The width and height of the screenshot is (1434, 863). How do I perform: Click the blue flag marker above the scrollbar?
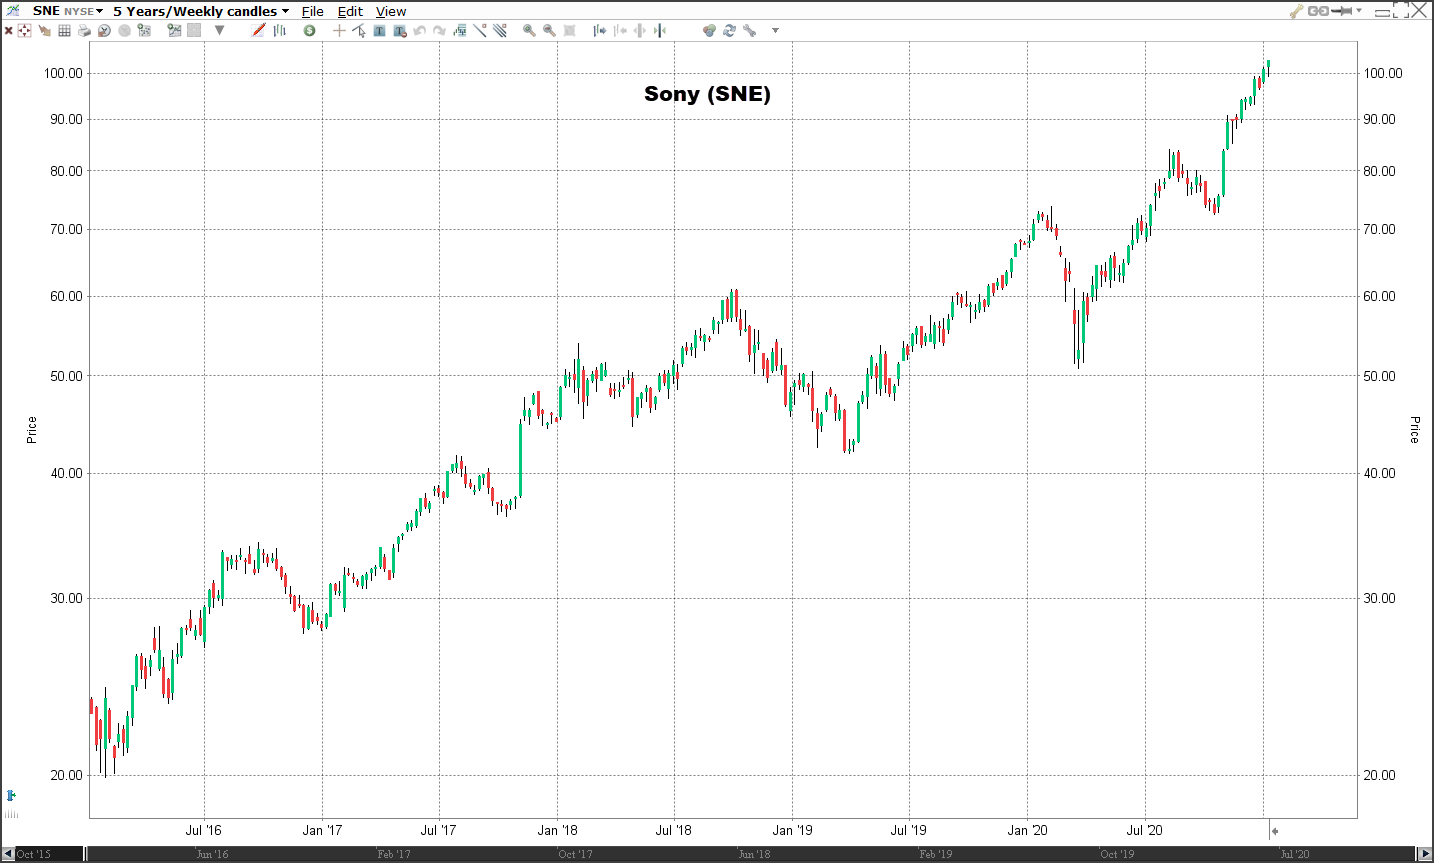[x=10, y=796]
